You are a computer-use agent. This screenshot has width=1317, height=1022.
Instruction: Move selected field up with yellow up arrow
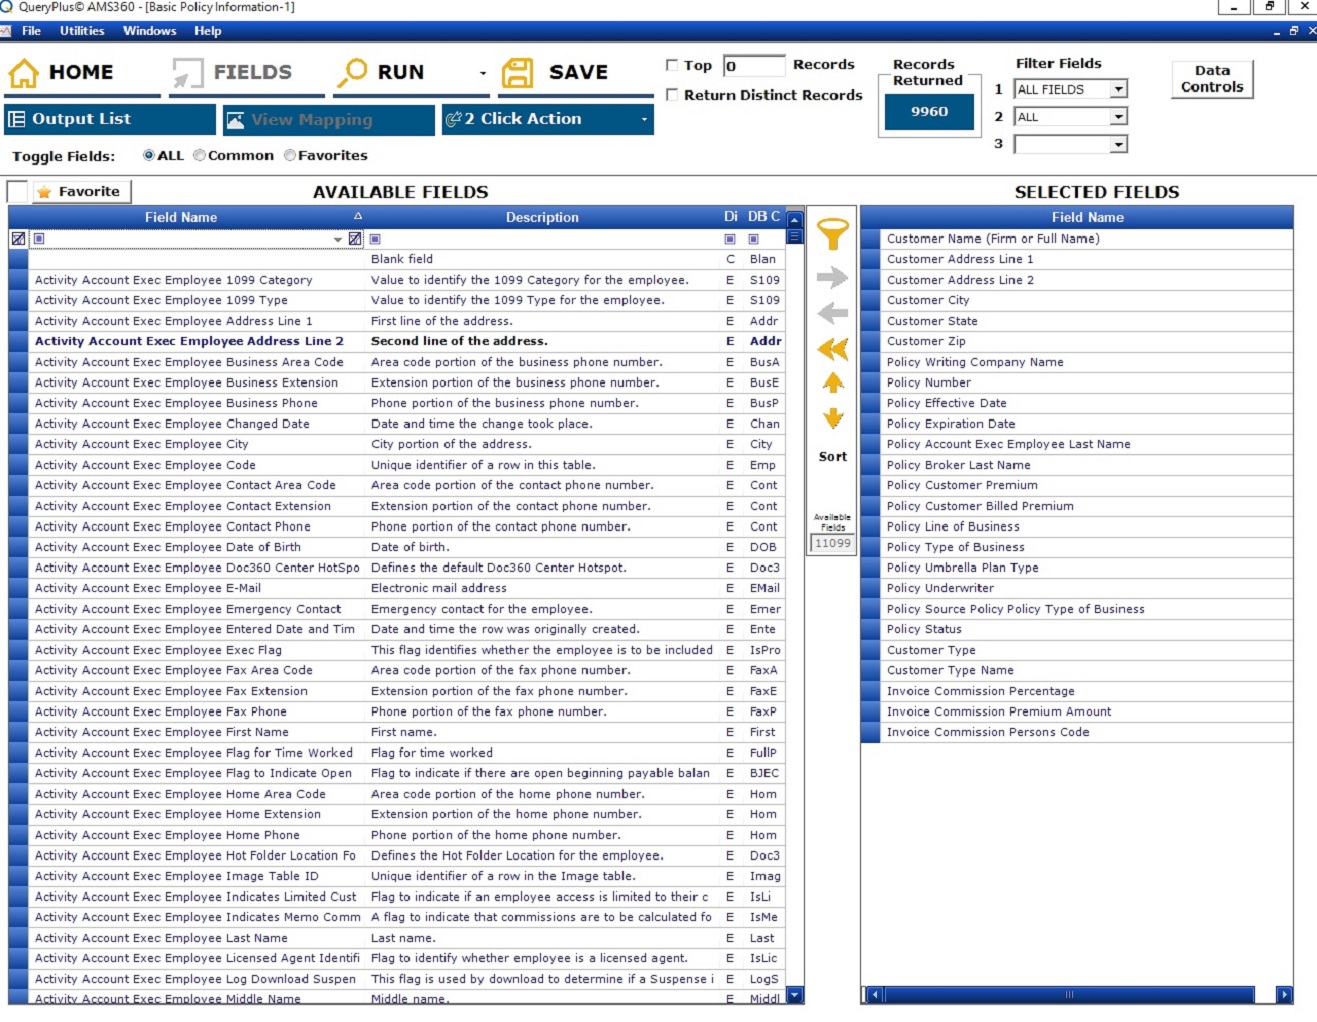833,383
